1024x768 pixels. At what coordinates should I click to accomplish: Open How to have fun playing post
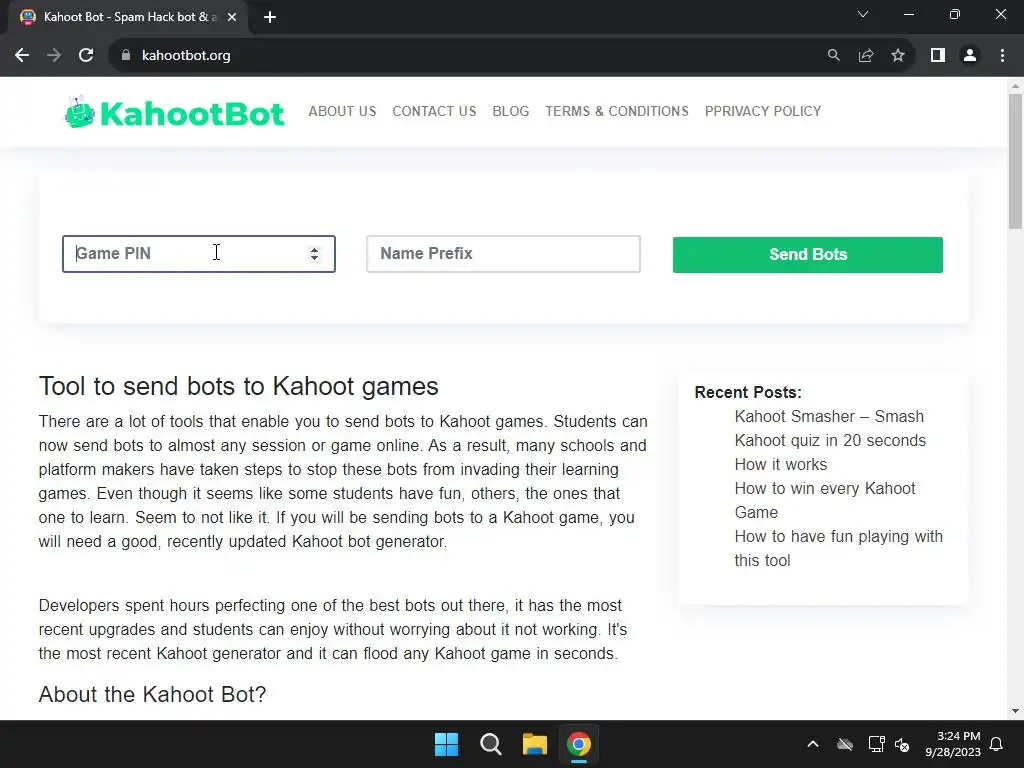[839, 549]
